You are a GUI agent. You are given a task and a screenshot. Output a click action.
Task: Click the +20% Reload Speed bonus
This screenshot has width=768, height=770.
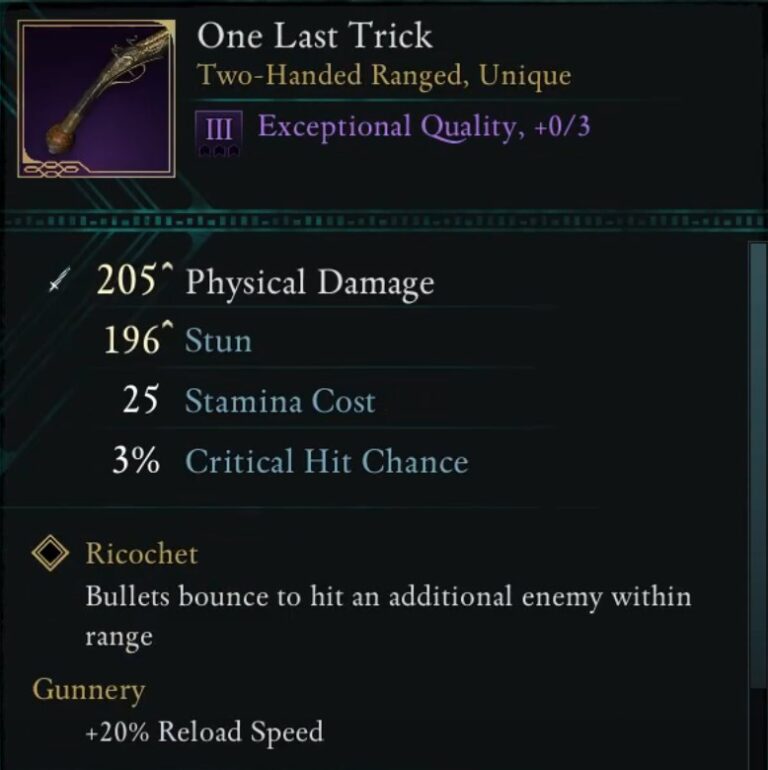[x=204, y=732]
